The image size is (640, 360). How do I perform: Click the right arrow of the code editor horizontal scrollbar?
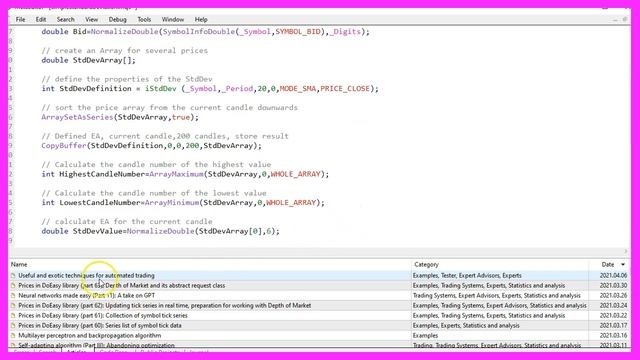pyautogui.click(x=626, y=251)
